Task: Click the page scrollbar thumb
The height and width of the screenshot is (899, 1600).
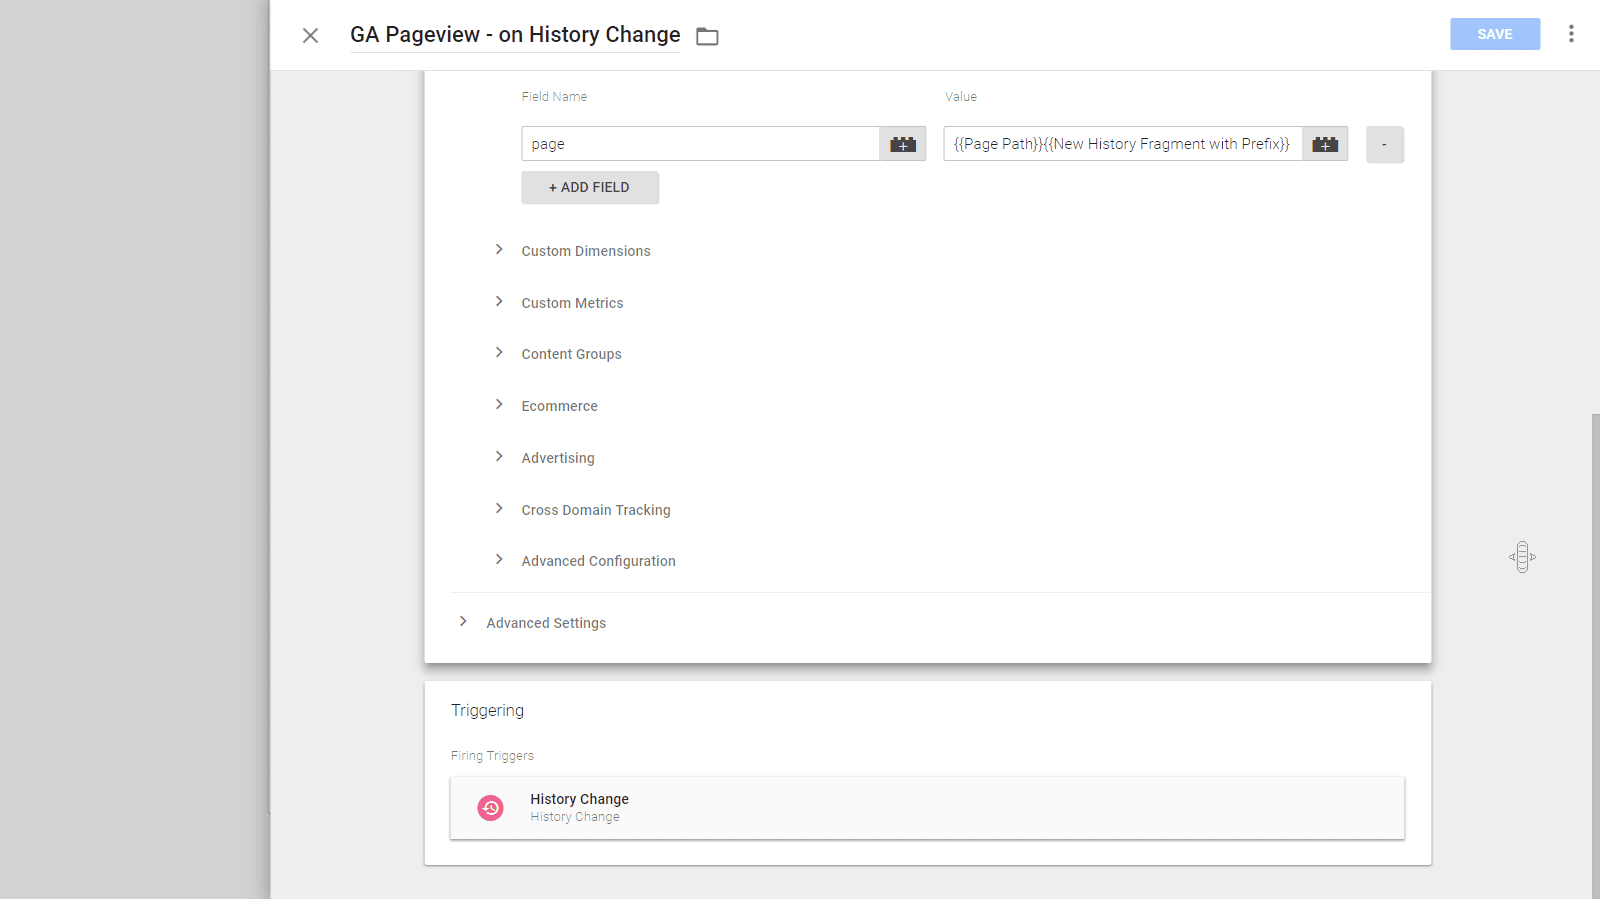Action: 1595,655
